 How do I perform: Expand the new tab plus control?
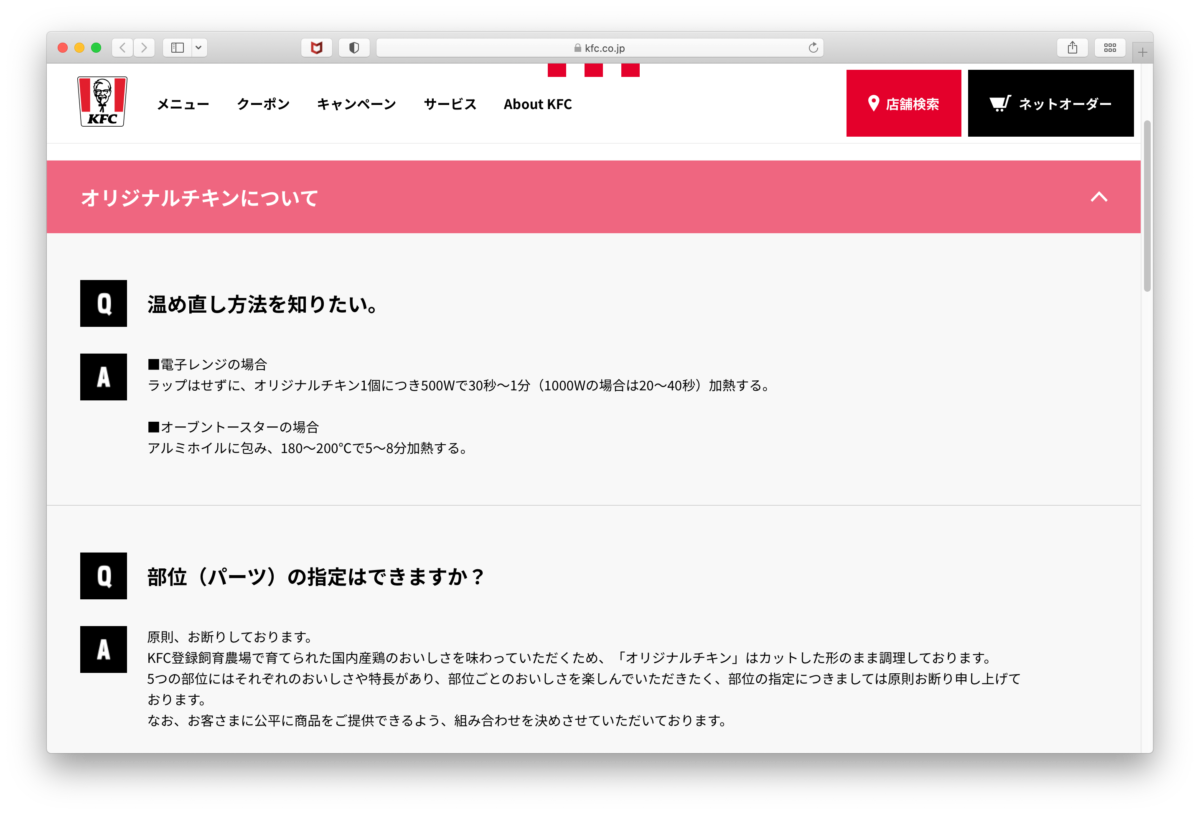pos(1141,47)
